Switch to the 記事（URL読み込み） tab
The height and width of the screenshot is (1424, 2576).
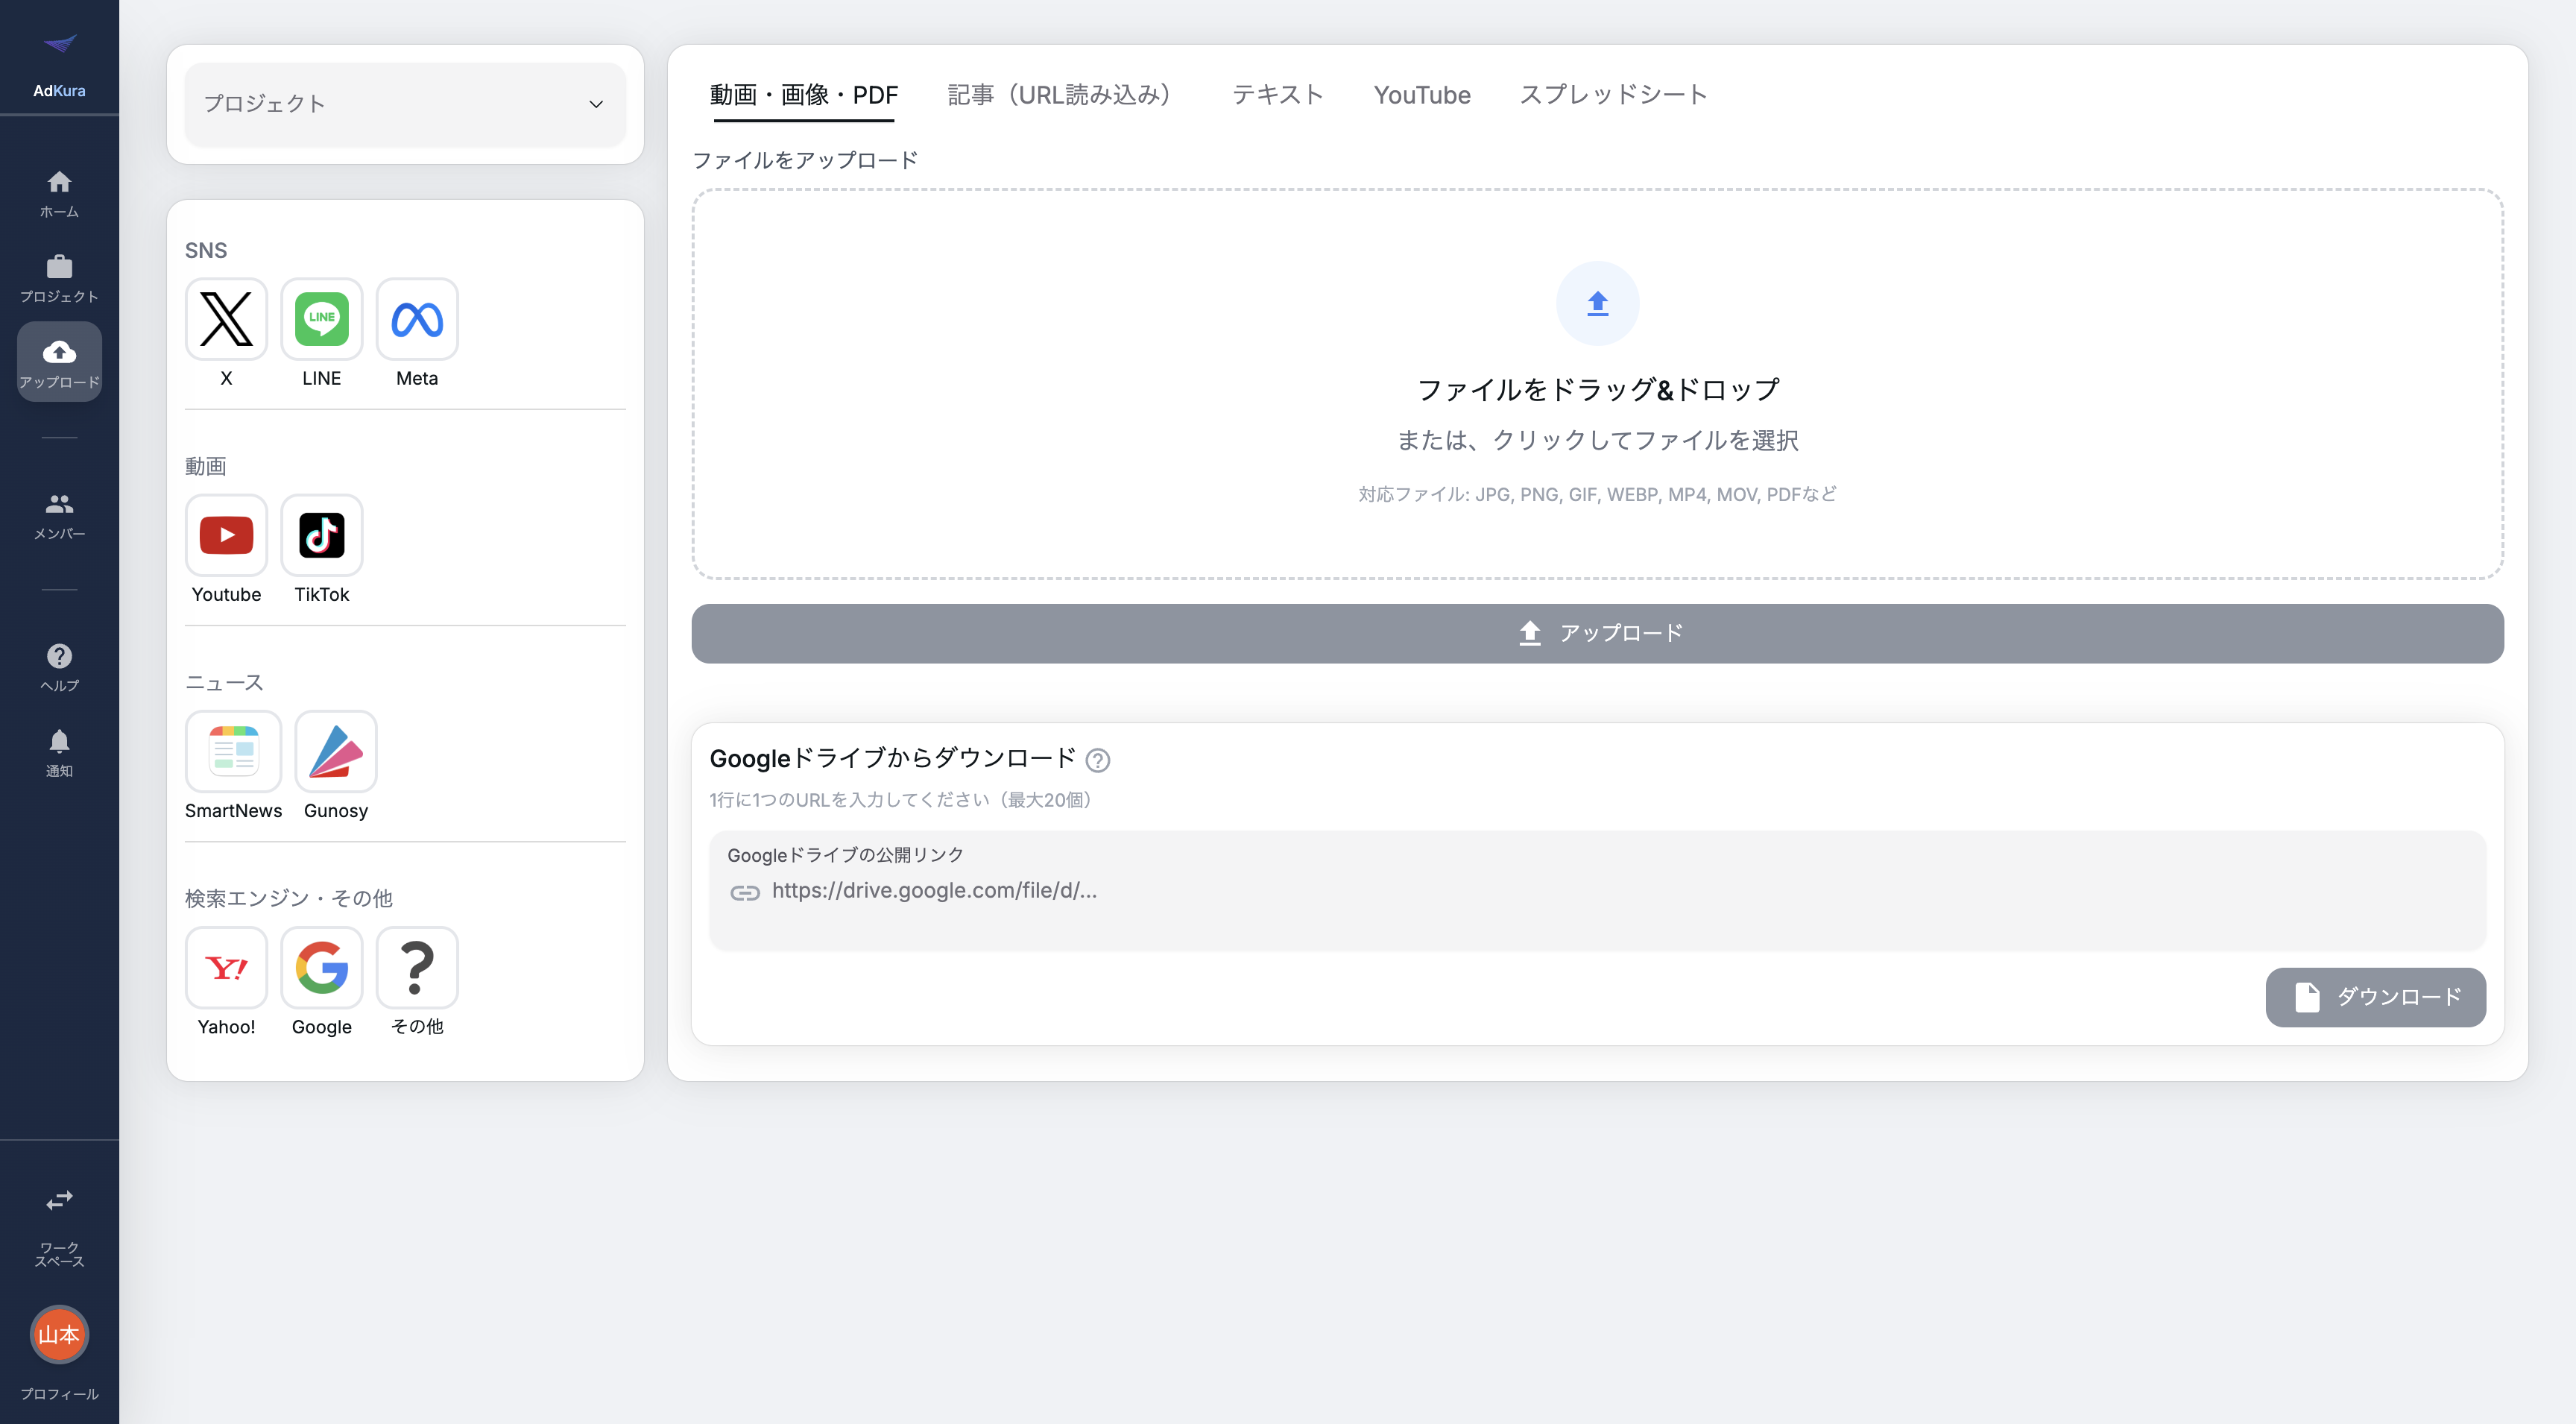[1059, 95]
